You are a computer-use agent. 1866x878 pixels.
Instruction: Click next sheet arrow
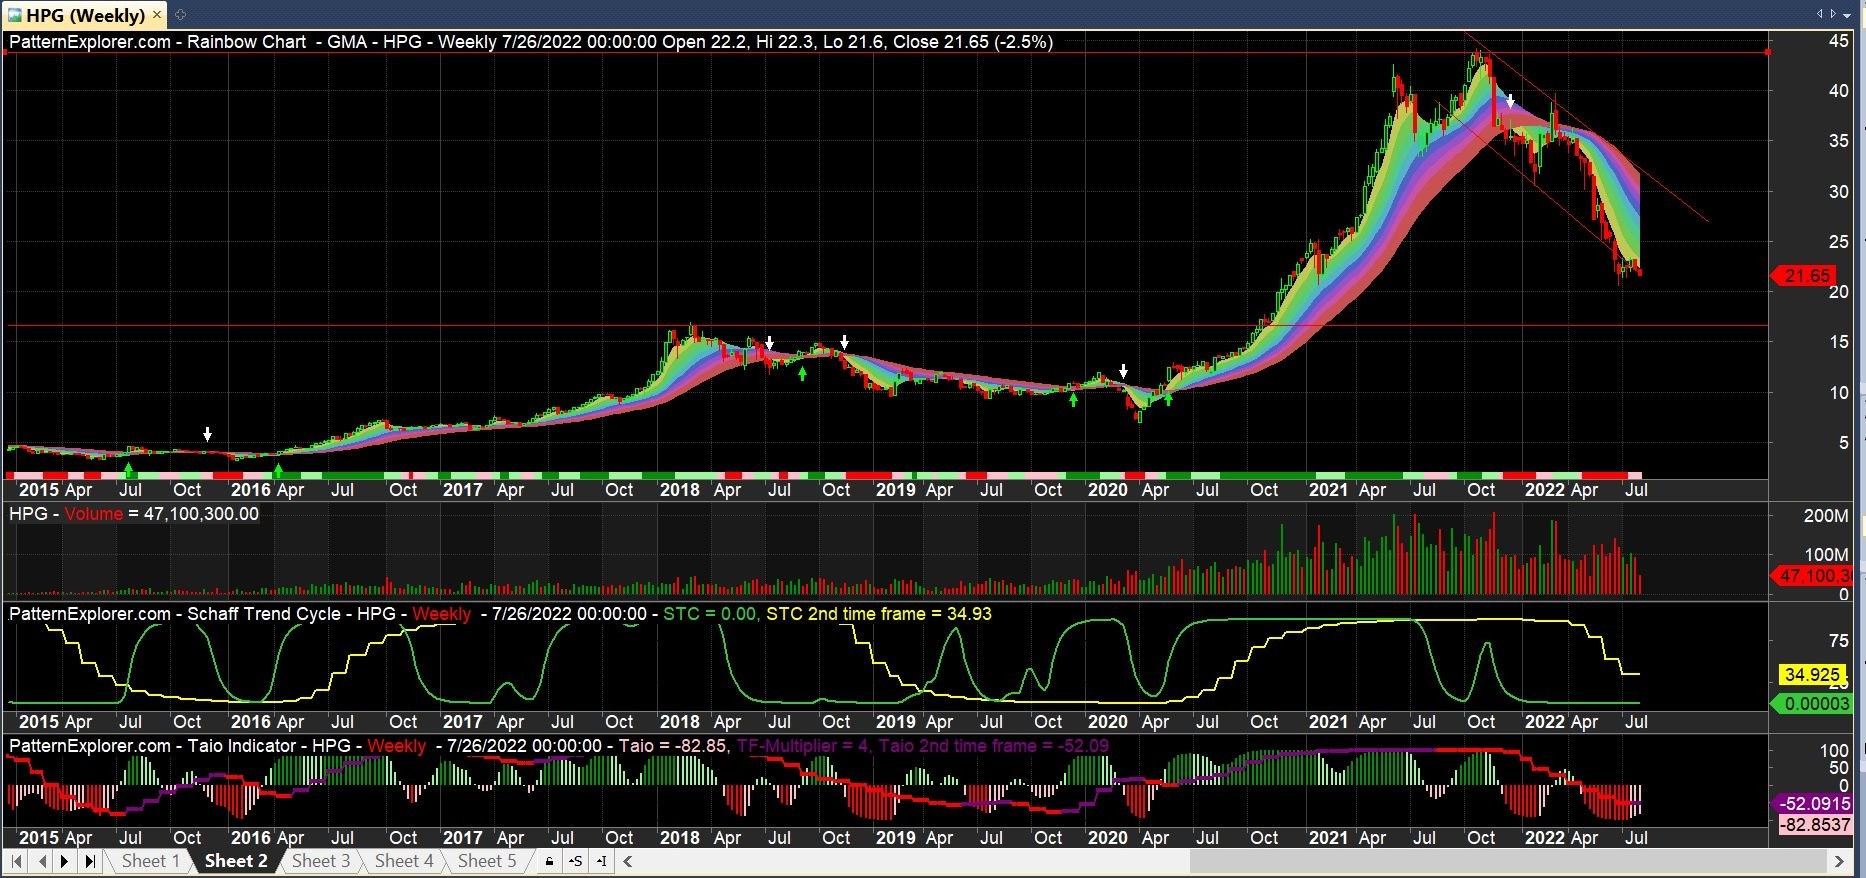tap(65, 861)
